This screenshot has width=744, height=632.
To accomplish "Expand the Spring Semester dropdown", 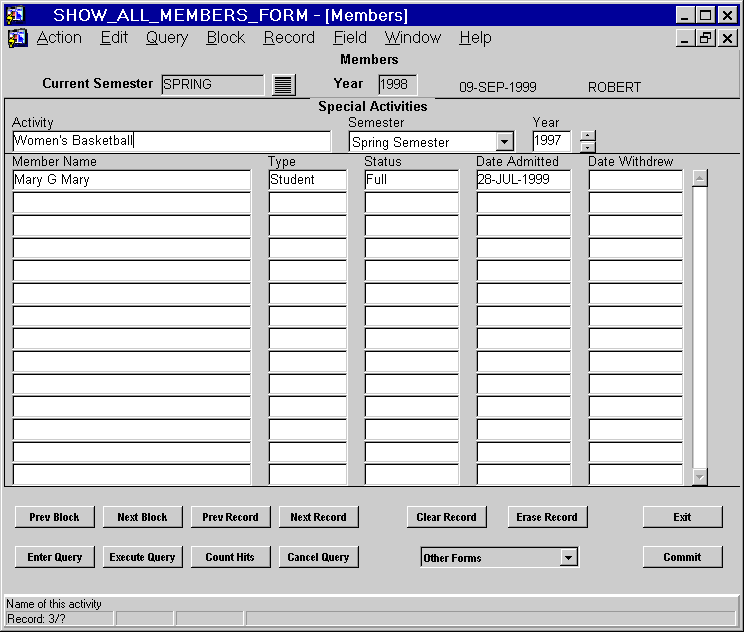I will [504, 141].
